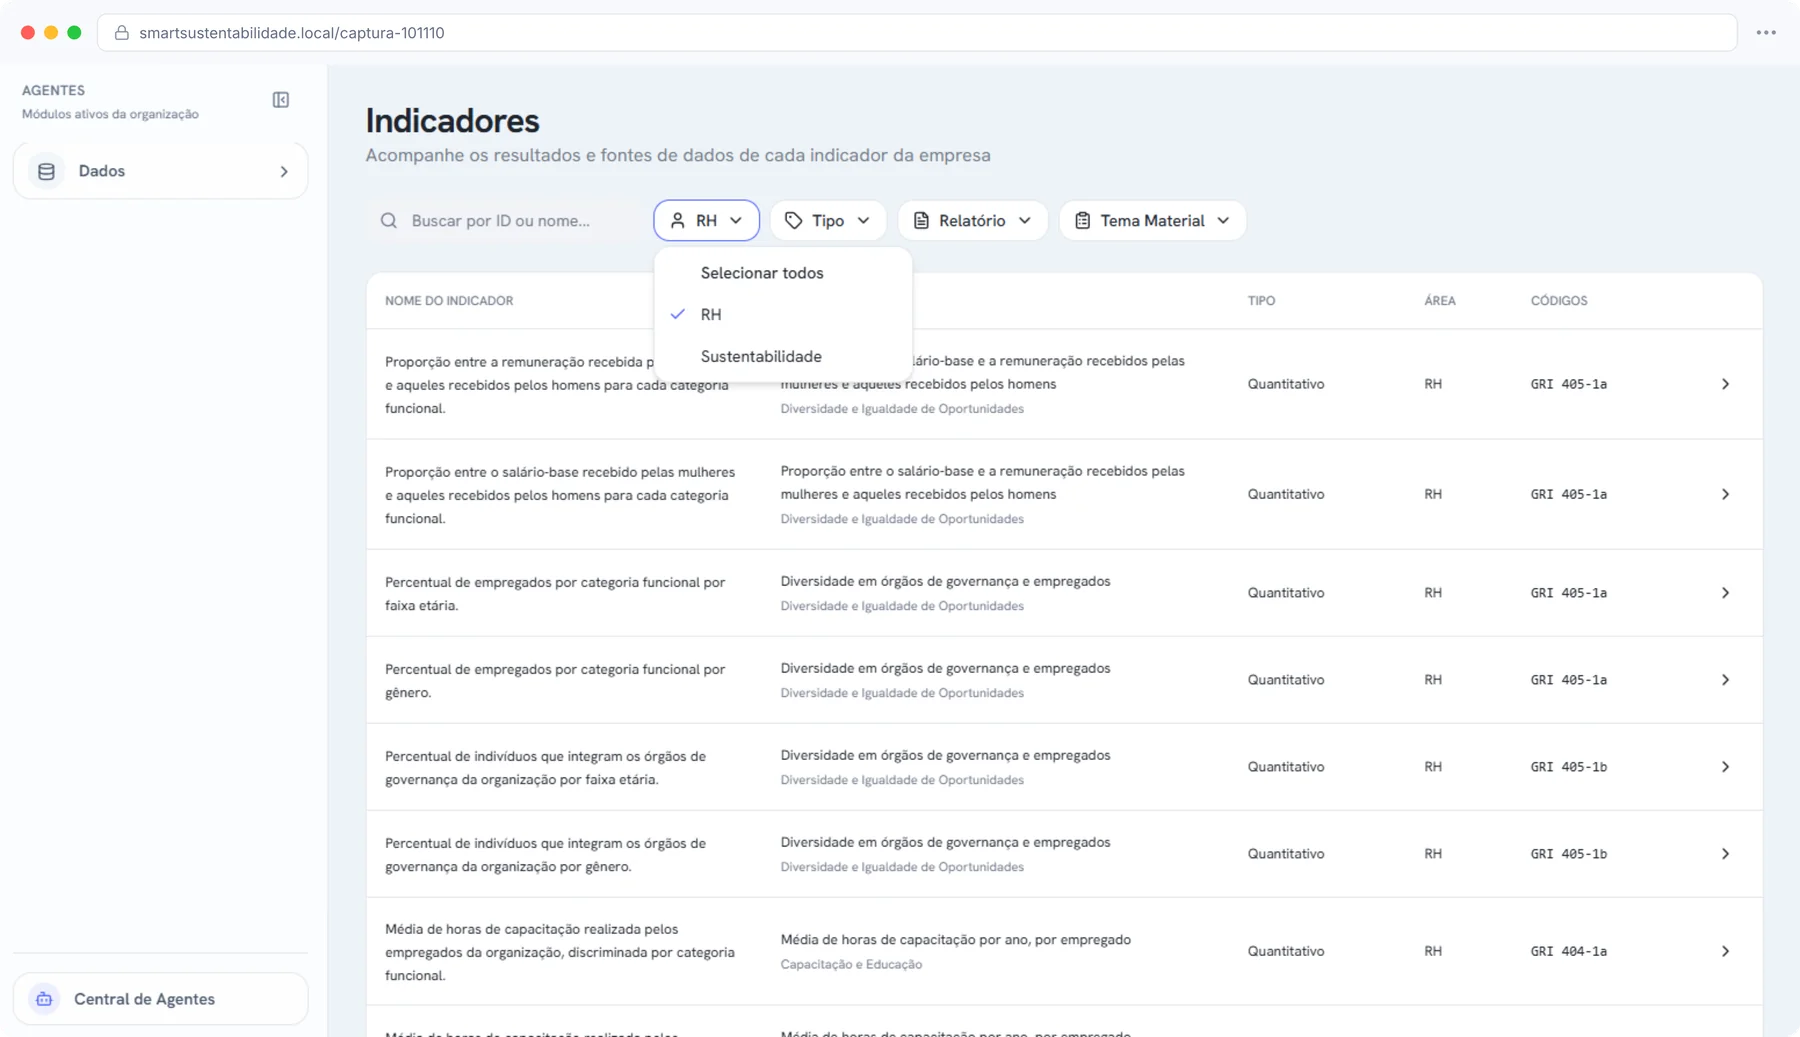
Task: Open 'governança por gênero' row chevron
Action: (1725, 854)
